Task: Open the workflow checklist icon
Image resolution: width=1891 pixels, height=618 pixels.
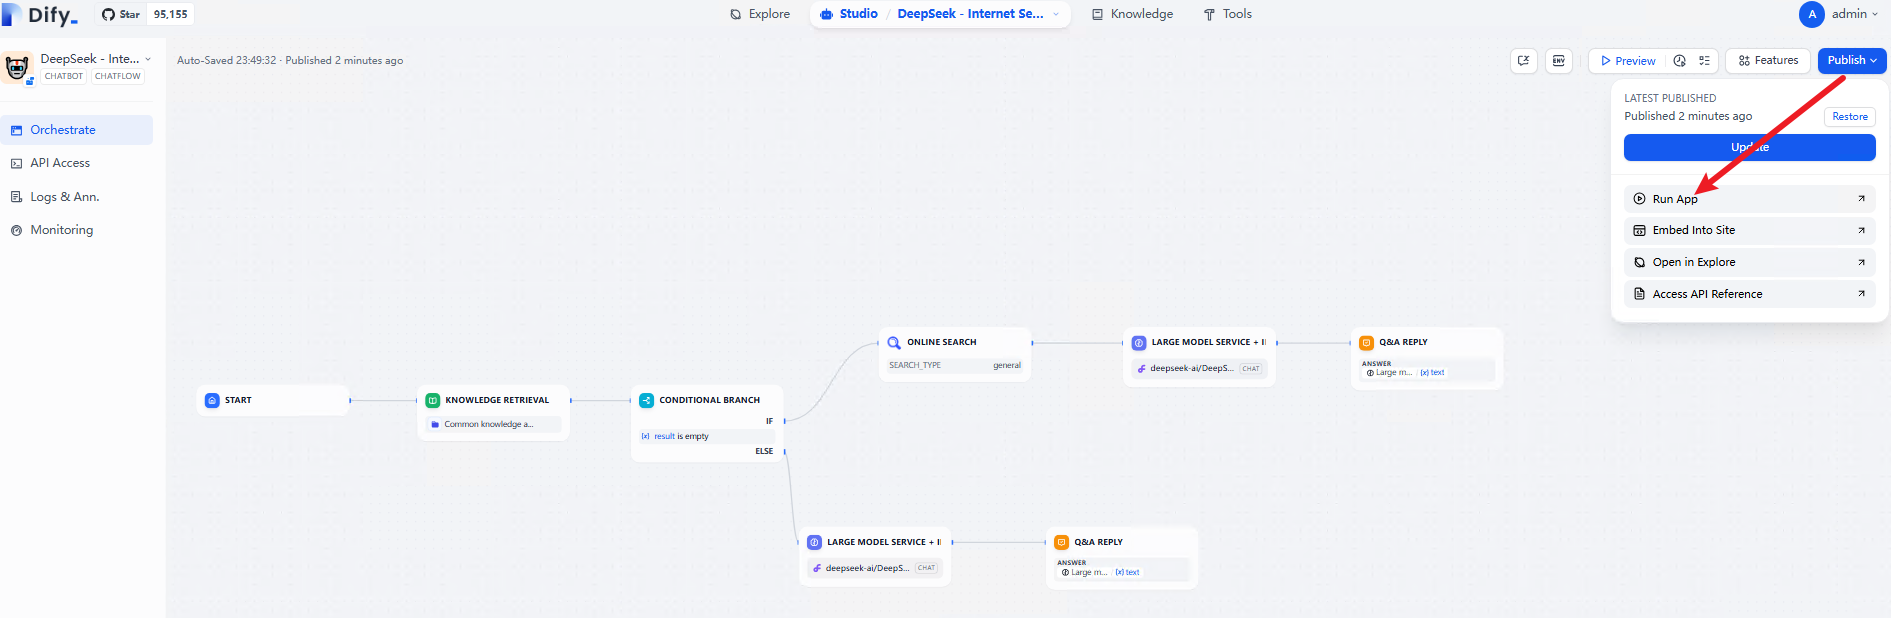Action: tap(1704, 61)
